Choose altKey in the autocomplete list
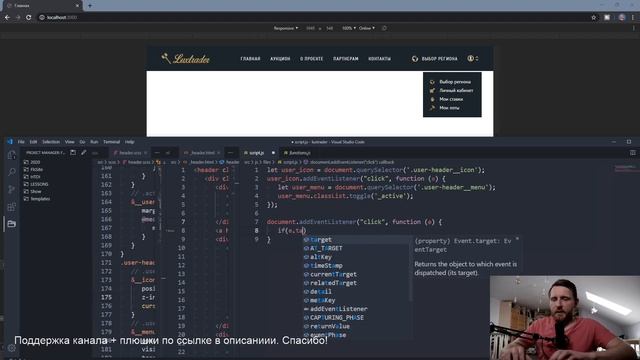Screen dimensions: 640x360 click(x=356, y=257)
